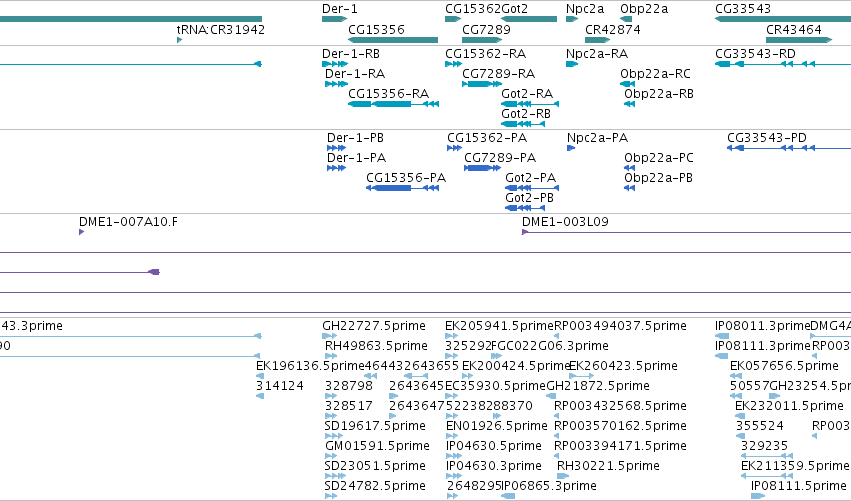Select the Got2 gene label
Image resolution: width=851 pixels, height=501 pixels.
(x=515, y=9)
